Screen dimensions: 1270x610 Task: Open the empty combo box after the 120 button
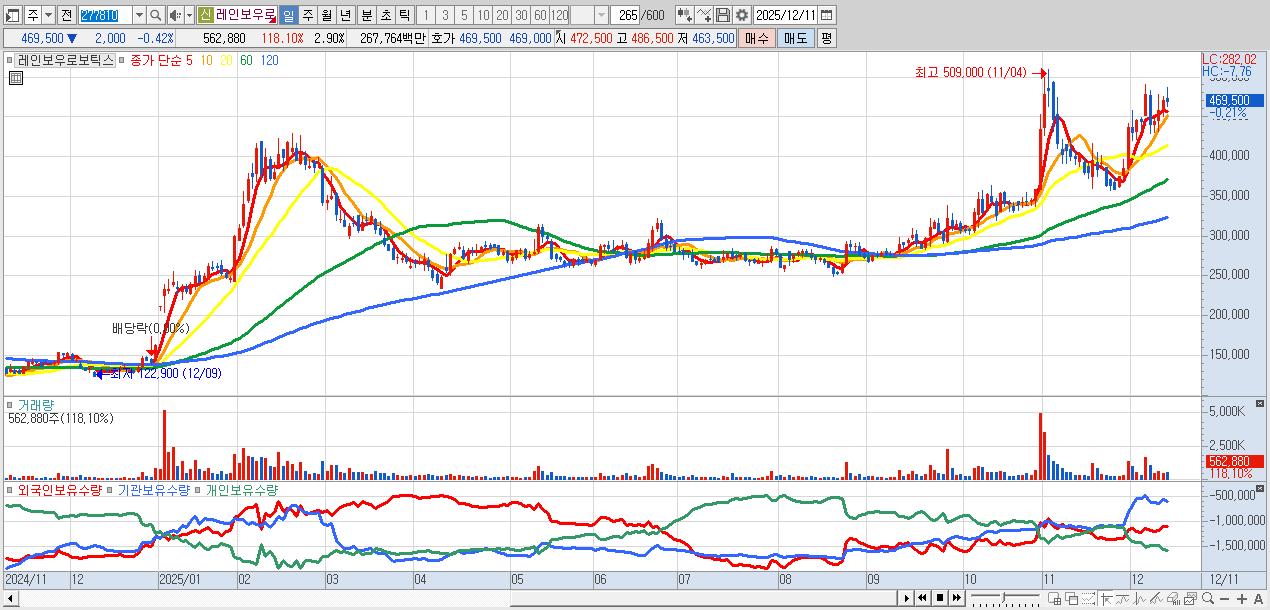[x=589, y=15]
